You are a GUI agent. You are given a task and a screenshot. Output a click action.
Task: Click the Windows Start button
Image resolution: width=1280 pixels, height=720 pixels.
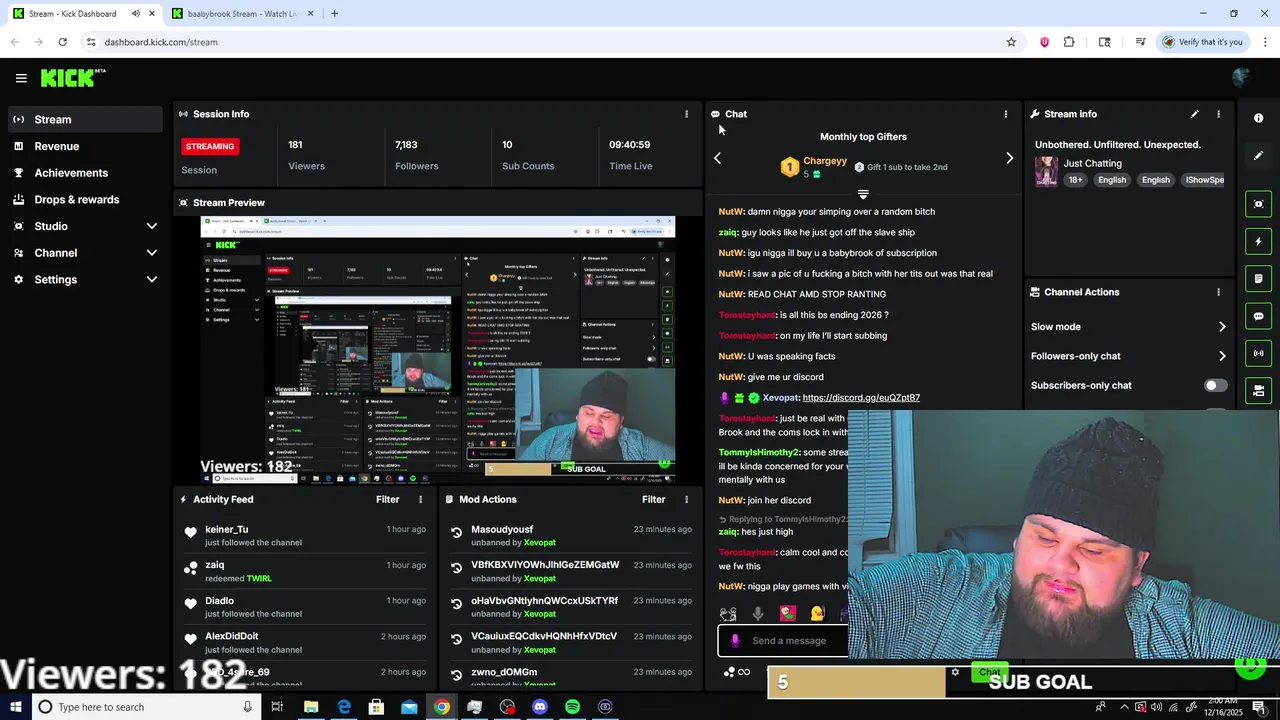pos(15,707)
